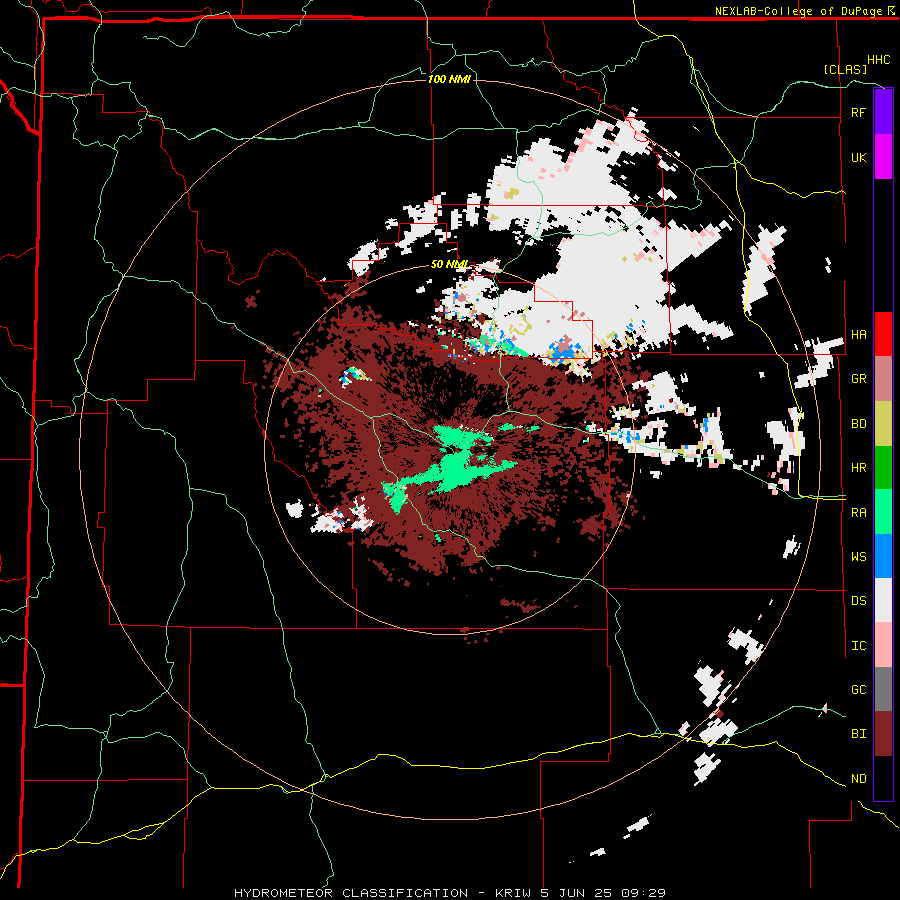Click the GR legend label

point(858,379)
